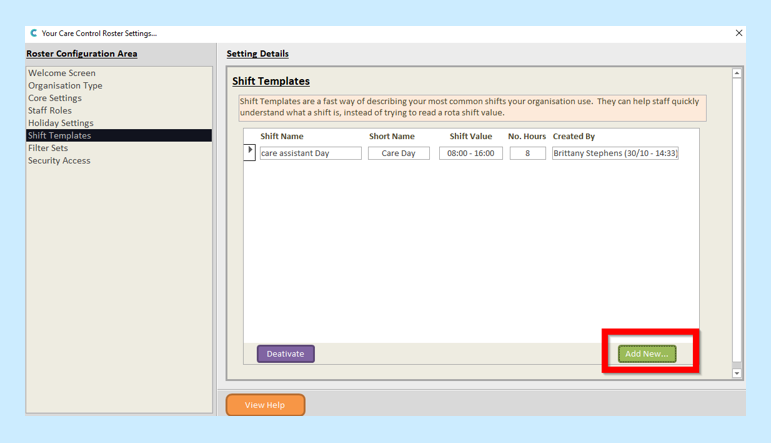The width and height of the screenshot is (771, 443).
Task: Click the scrollbar down arrow
Action: pos(737,373)
